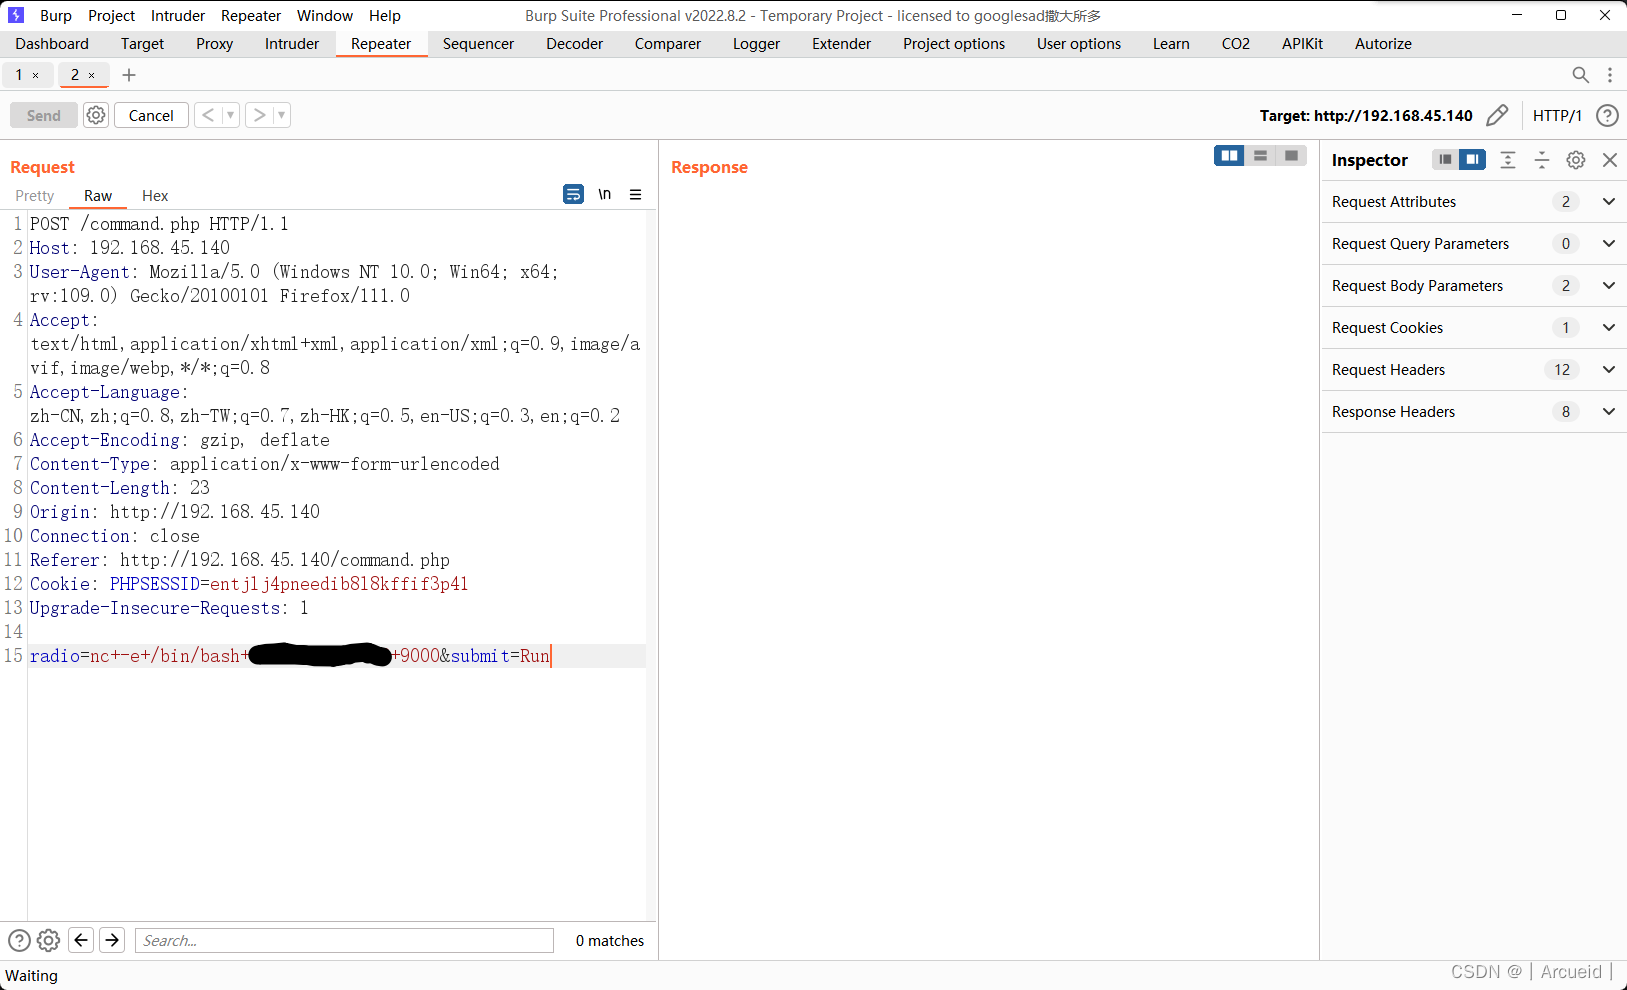Go back to previous request
The height and width of the screenshot is (990, 1627).
(x=208, y=115)
